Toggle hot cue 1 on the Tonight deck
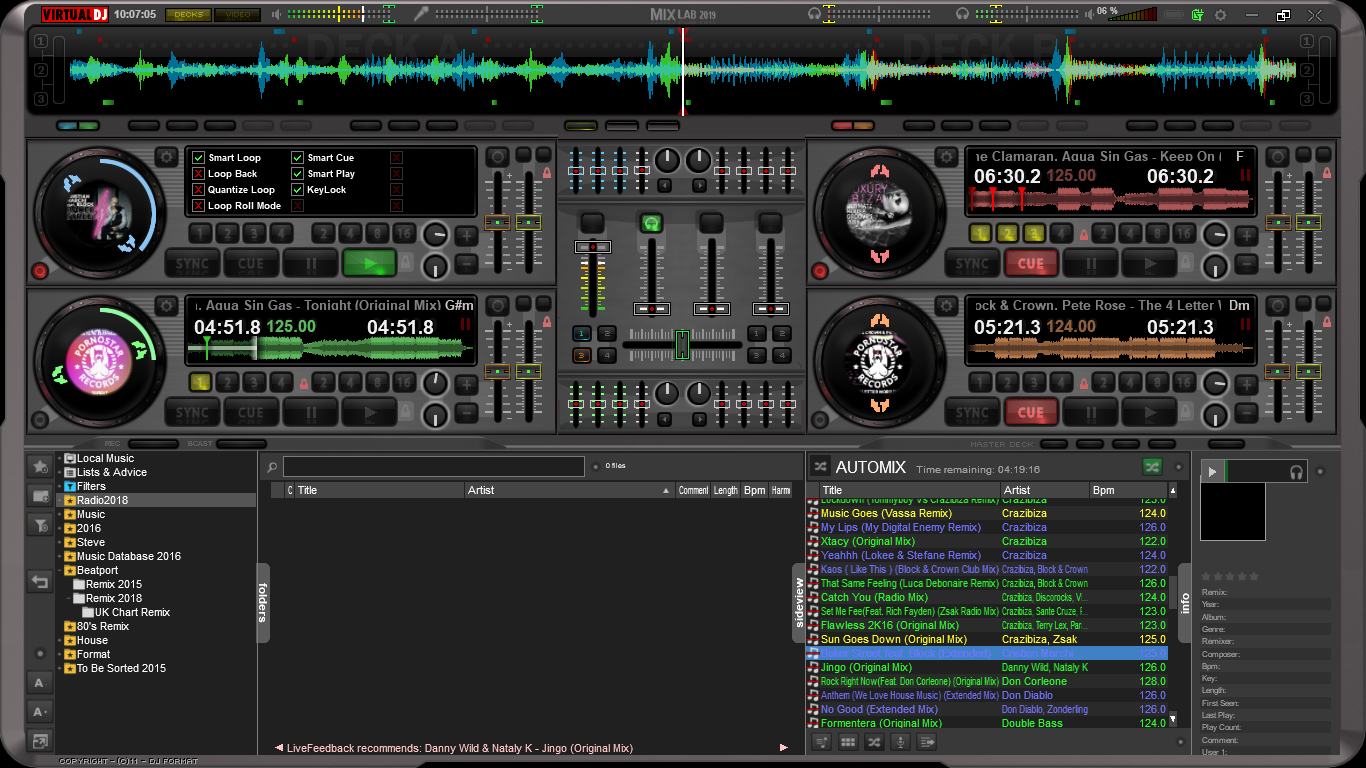This screenshot has width=1366, height=768. (x=200, y=382)
